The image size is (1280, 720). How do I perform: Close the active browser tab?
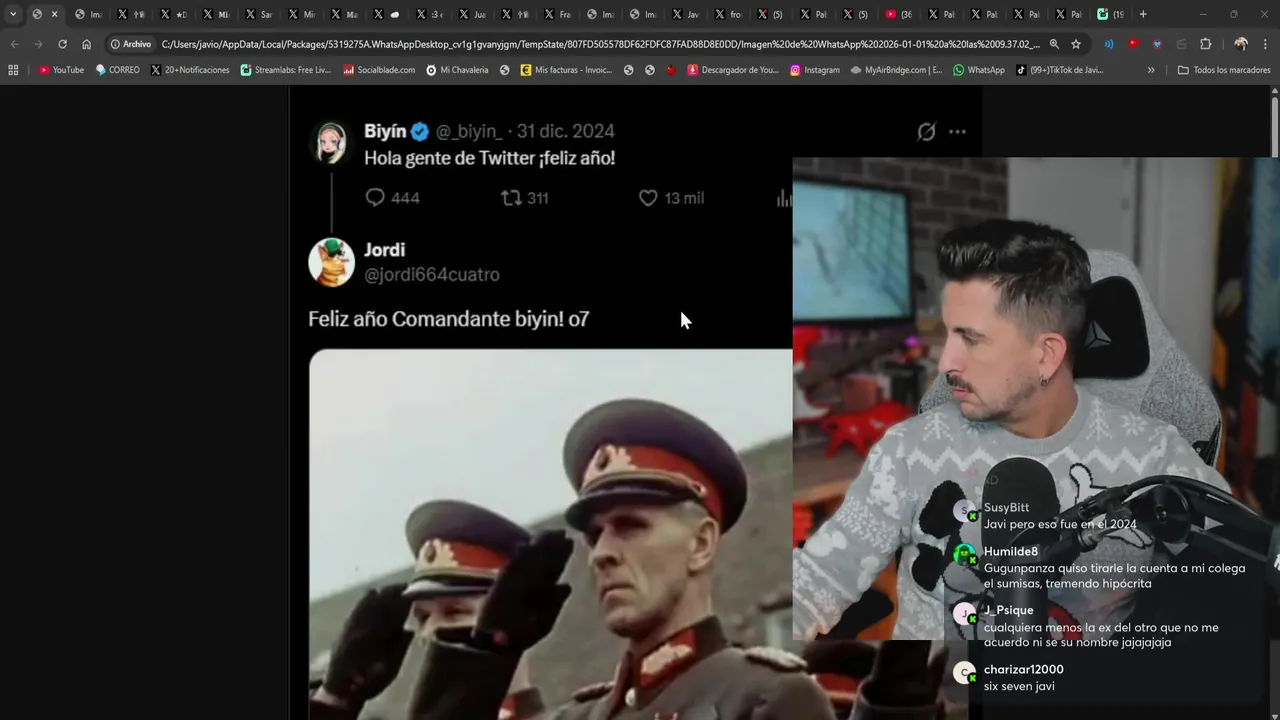click(x=54, y=14)
